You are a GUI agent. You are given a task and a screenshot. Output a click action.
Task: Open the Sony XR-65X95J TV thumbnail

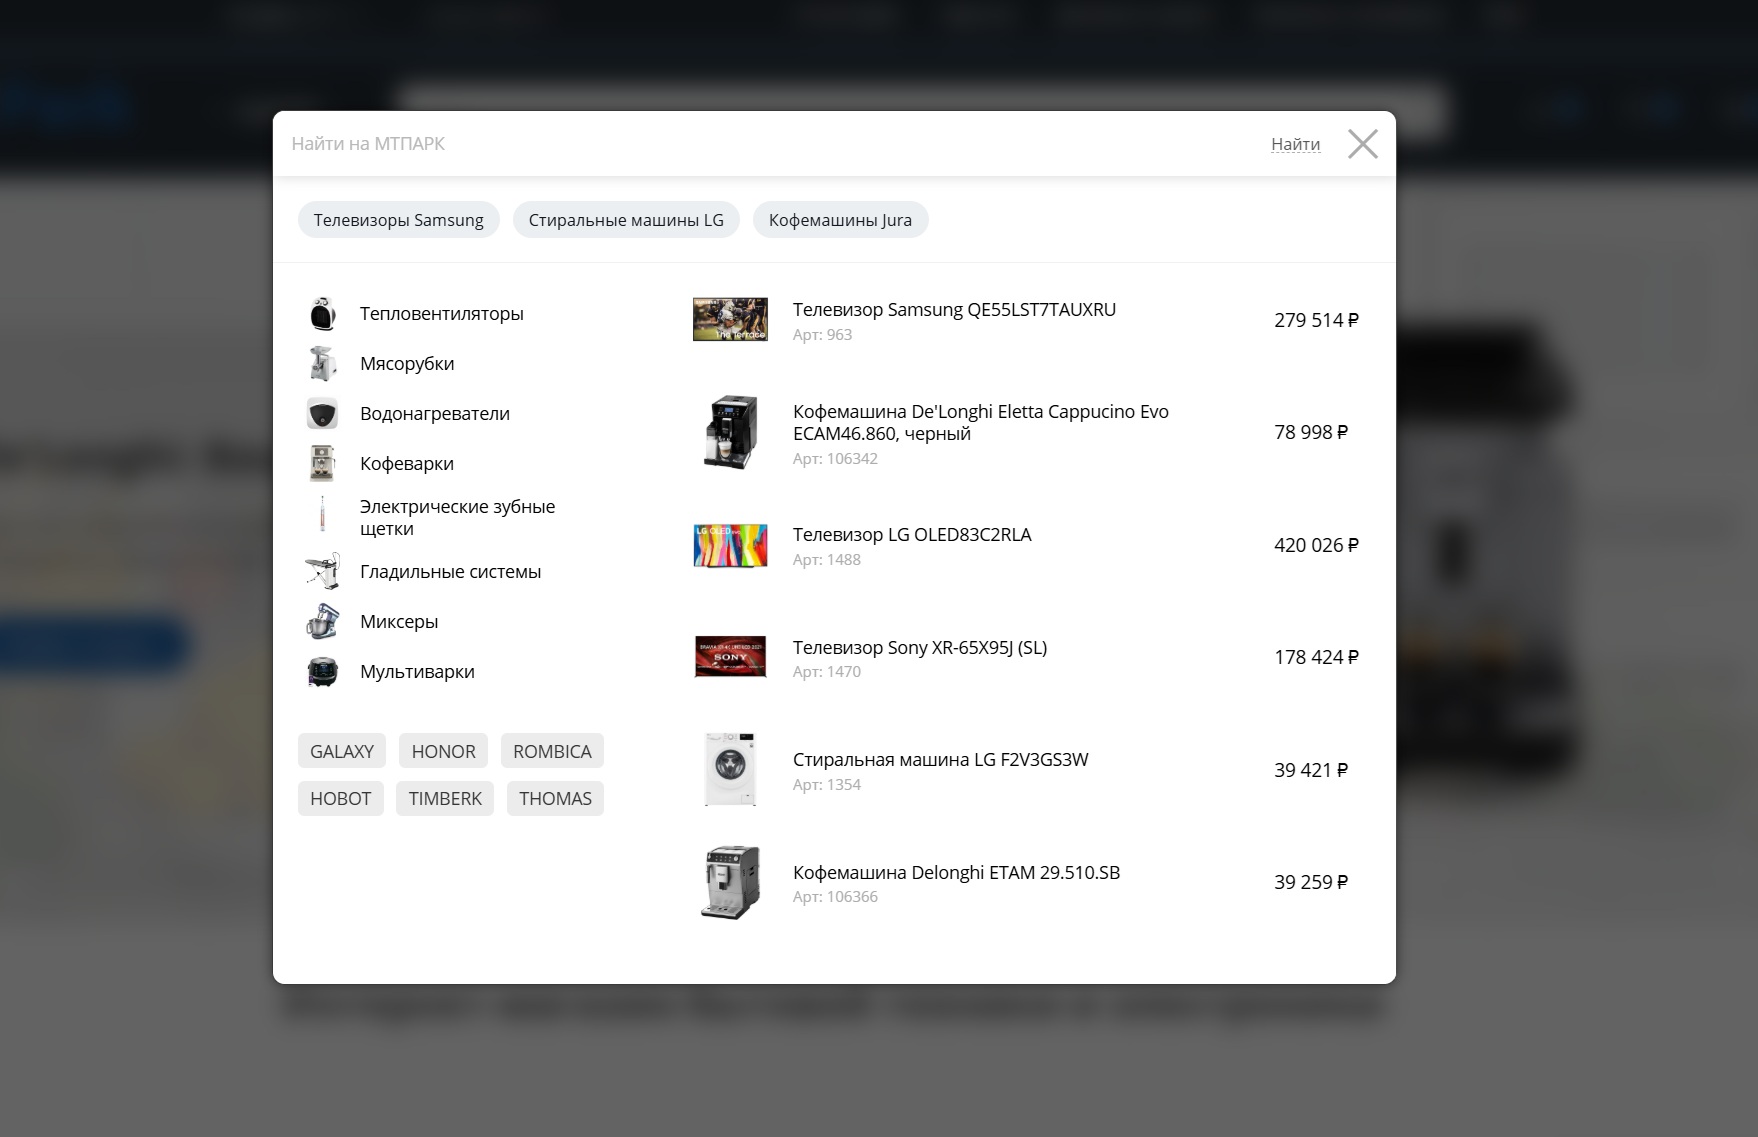(731, 657)
